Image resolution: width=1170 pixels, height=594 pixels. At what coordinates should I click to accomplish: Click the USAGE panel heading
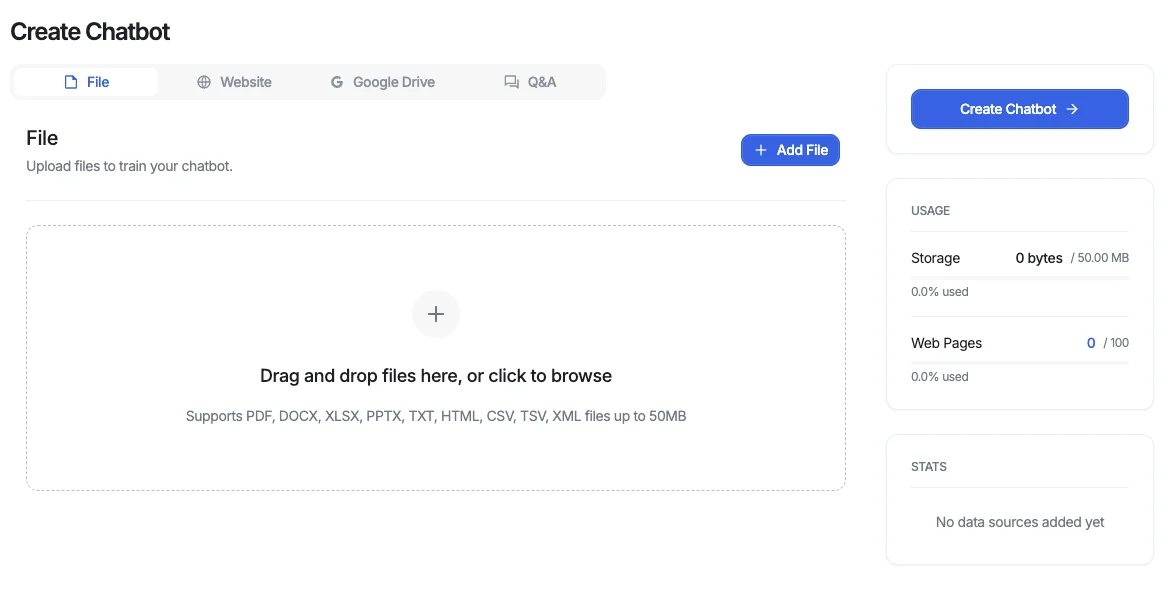[x=930, y=210]
